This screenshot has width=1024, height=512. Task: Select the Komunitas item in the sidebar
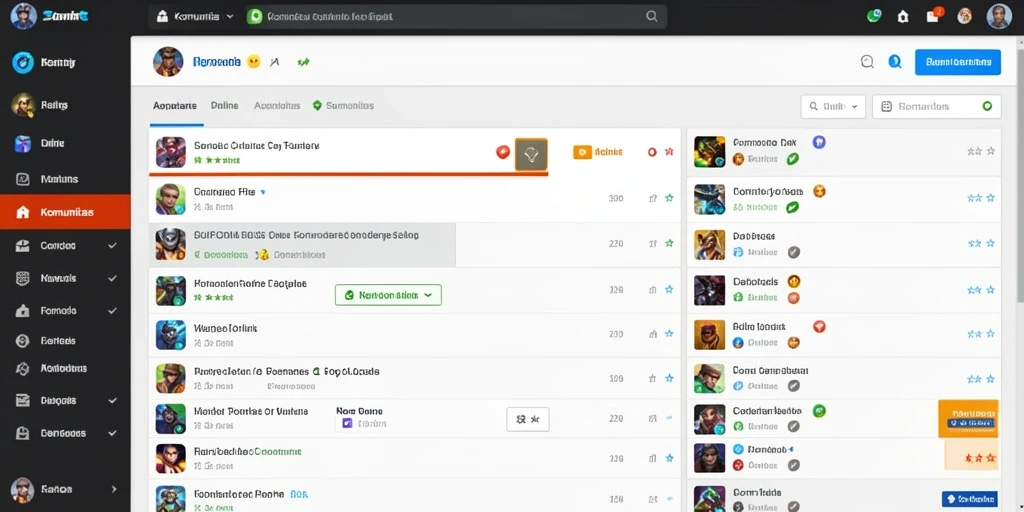(x=65, y=212)
